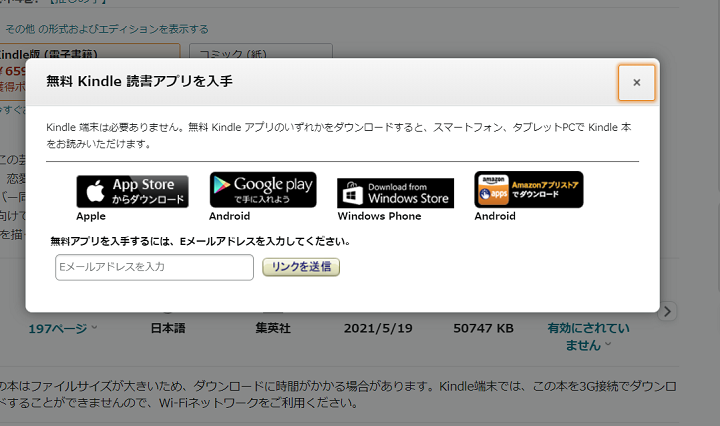Focus the email address input field
The height and width of the screenshot is (426, 720).
click(x=154, y=267)
